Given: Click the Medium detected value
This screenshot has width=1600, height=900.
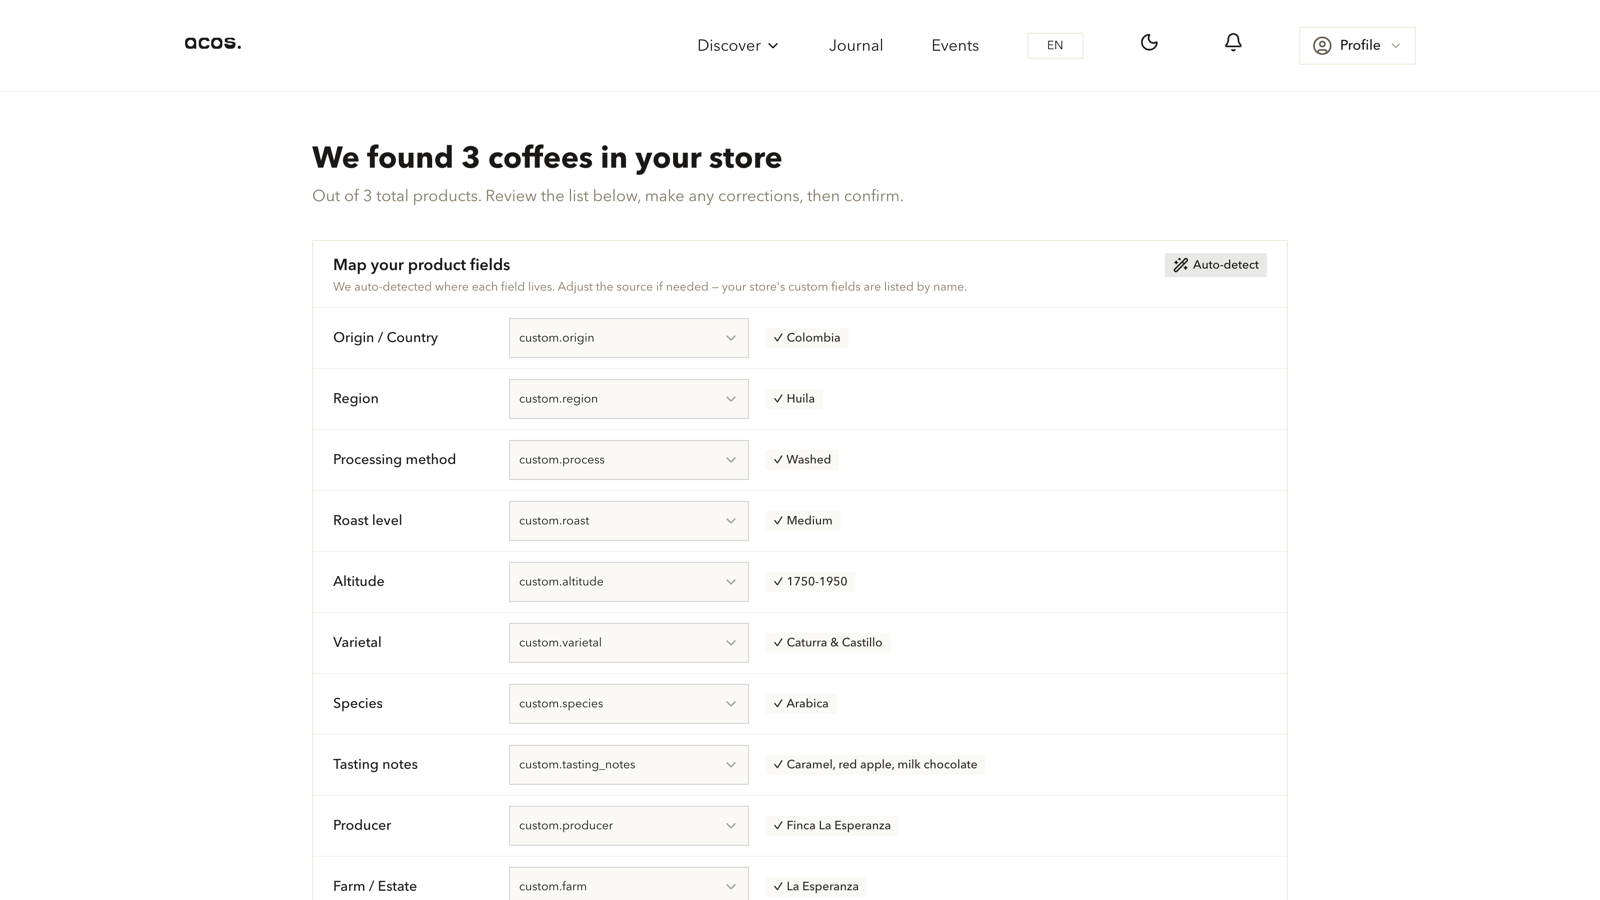Looking at the screenshot, I should click(x=802, y=521).
